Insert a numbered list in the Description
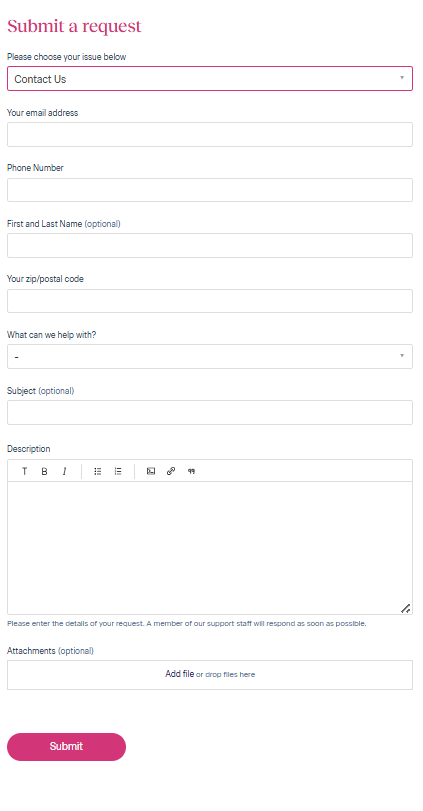The image size is (423, 811). [x=118, y=471]
